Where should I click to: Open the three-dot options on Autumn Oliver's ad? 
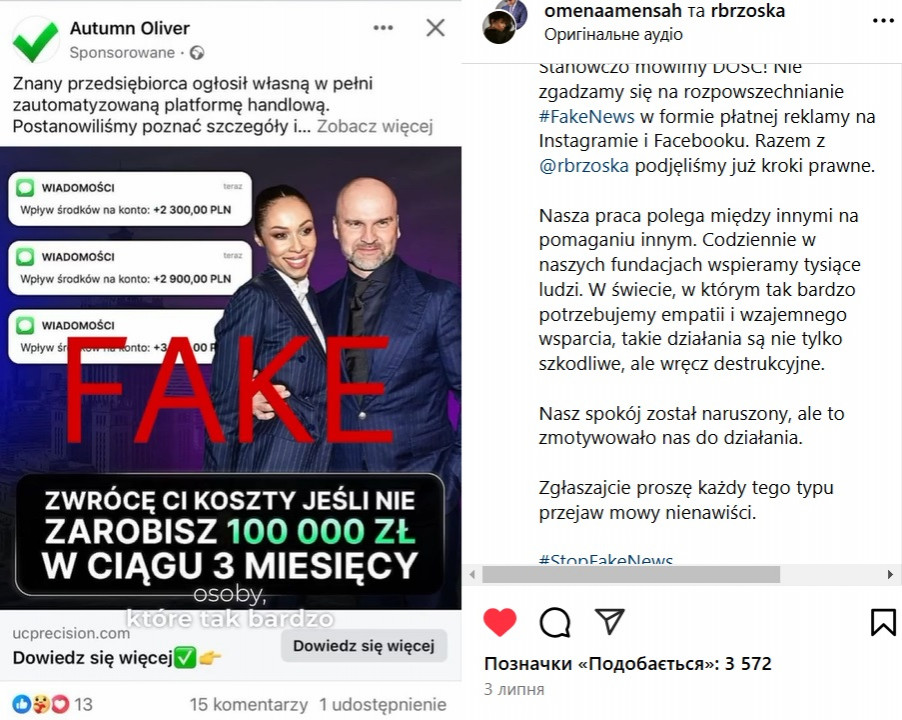coord(383,28)
